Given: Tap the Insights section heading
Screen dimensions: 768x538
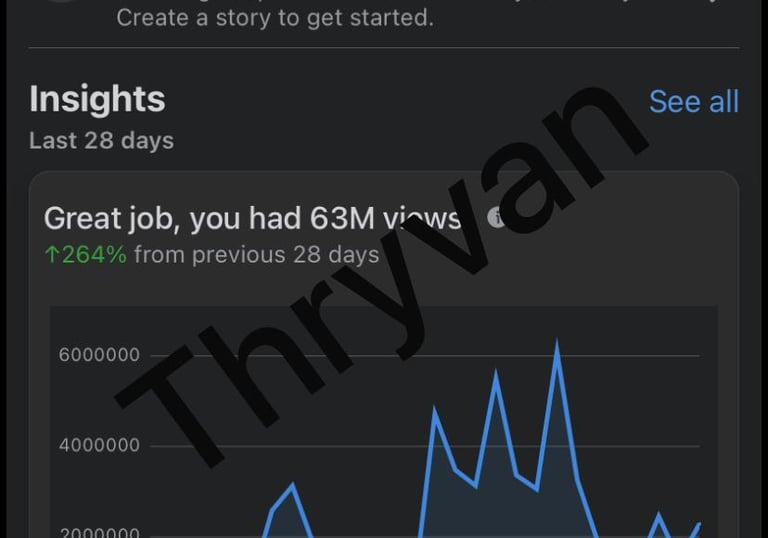Looking at the screenshot, I should tap(97, 99).
